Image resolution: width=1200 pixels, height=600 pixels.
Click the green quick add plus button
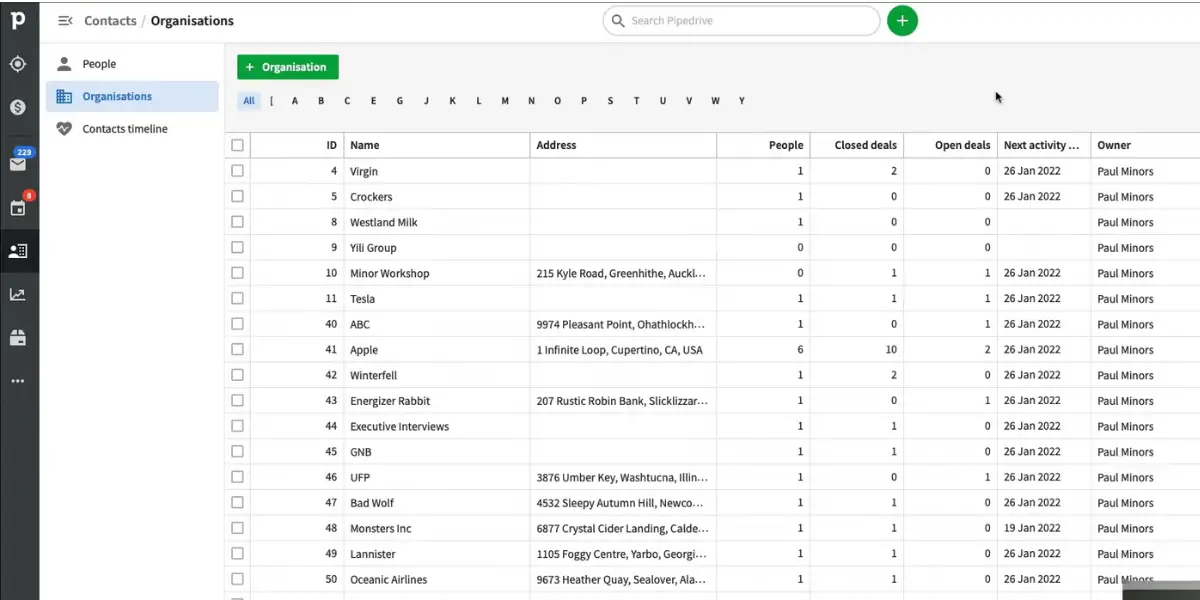point(902,20)
